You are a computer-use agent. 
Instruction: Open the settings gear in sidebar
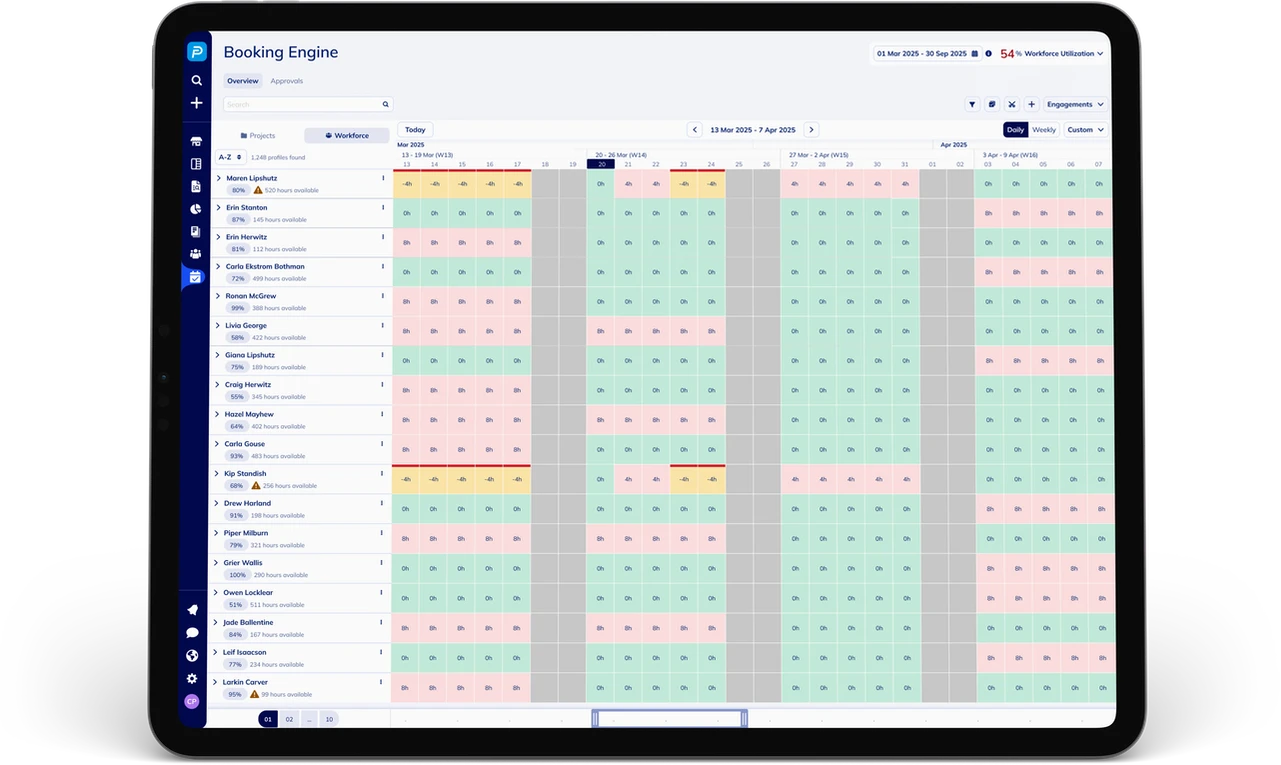[x=192, y=679]
